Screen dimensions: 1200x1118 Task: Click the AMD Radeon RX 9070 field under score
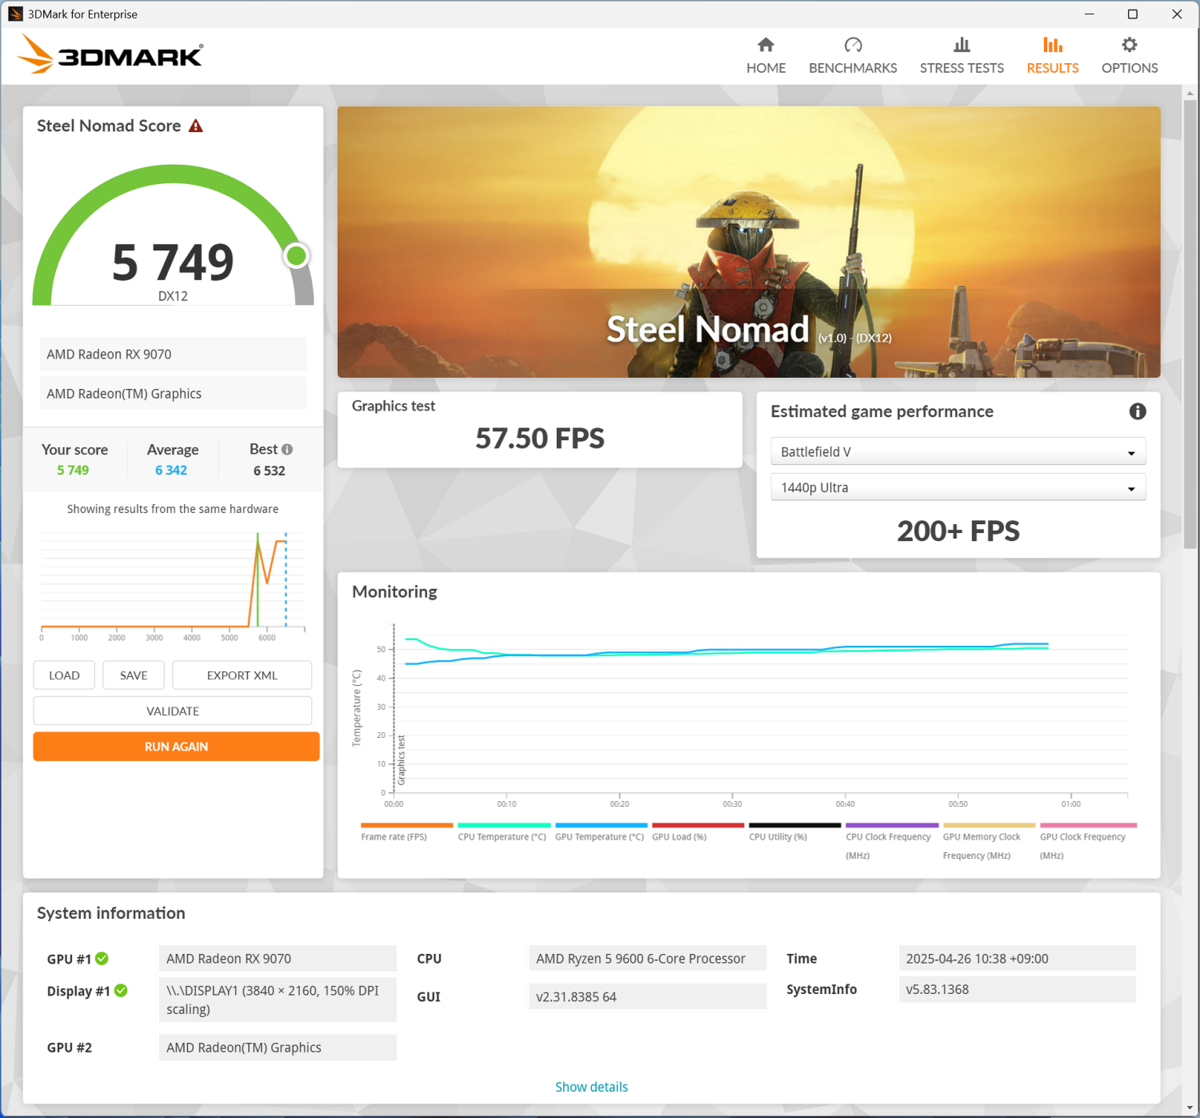(173, 354)
